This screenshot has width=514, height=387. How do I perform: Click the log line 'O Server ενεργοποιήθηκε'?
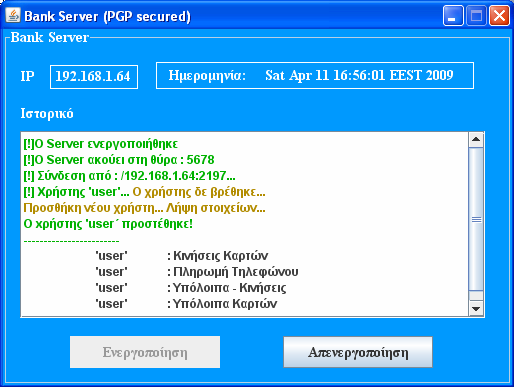pyautogui.click(x=100, y=144)
